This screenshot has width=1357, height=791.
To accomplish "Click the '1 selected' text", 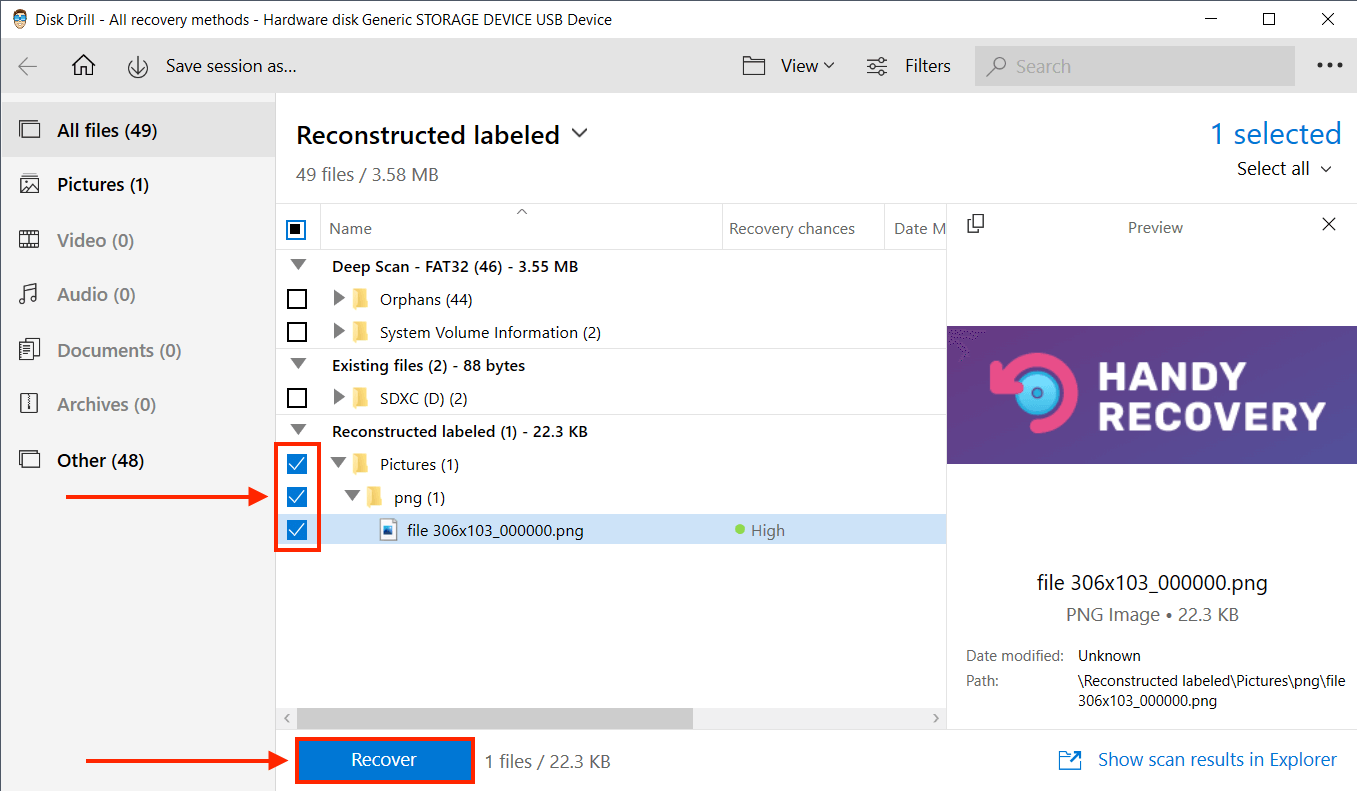I will [x=1276, y=134].
